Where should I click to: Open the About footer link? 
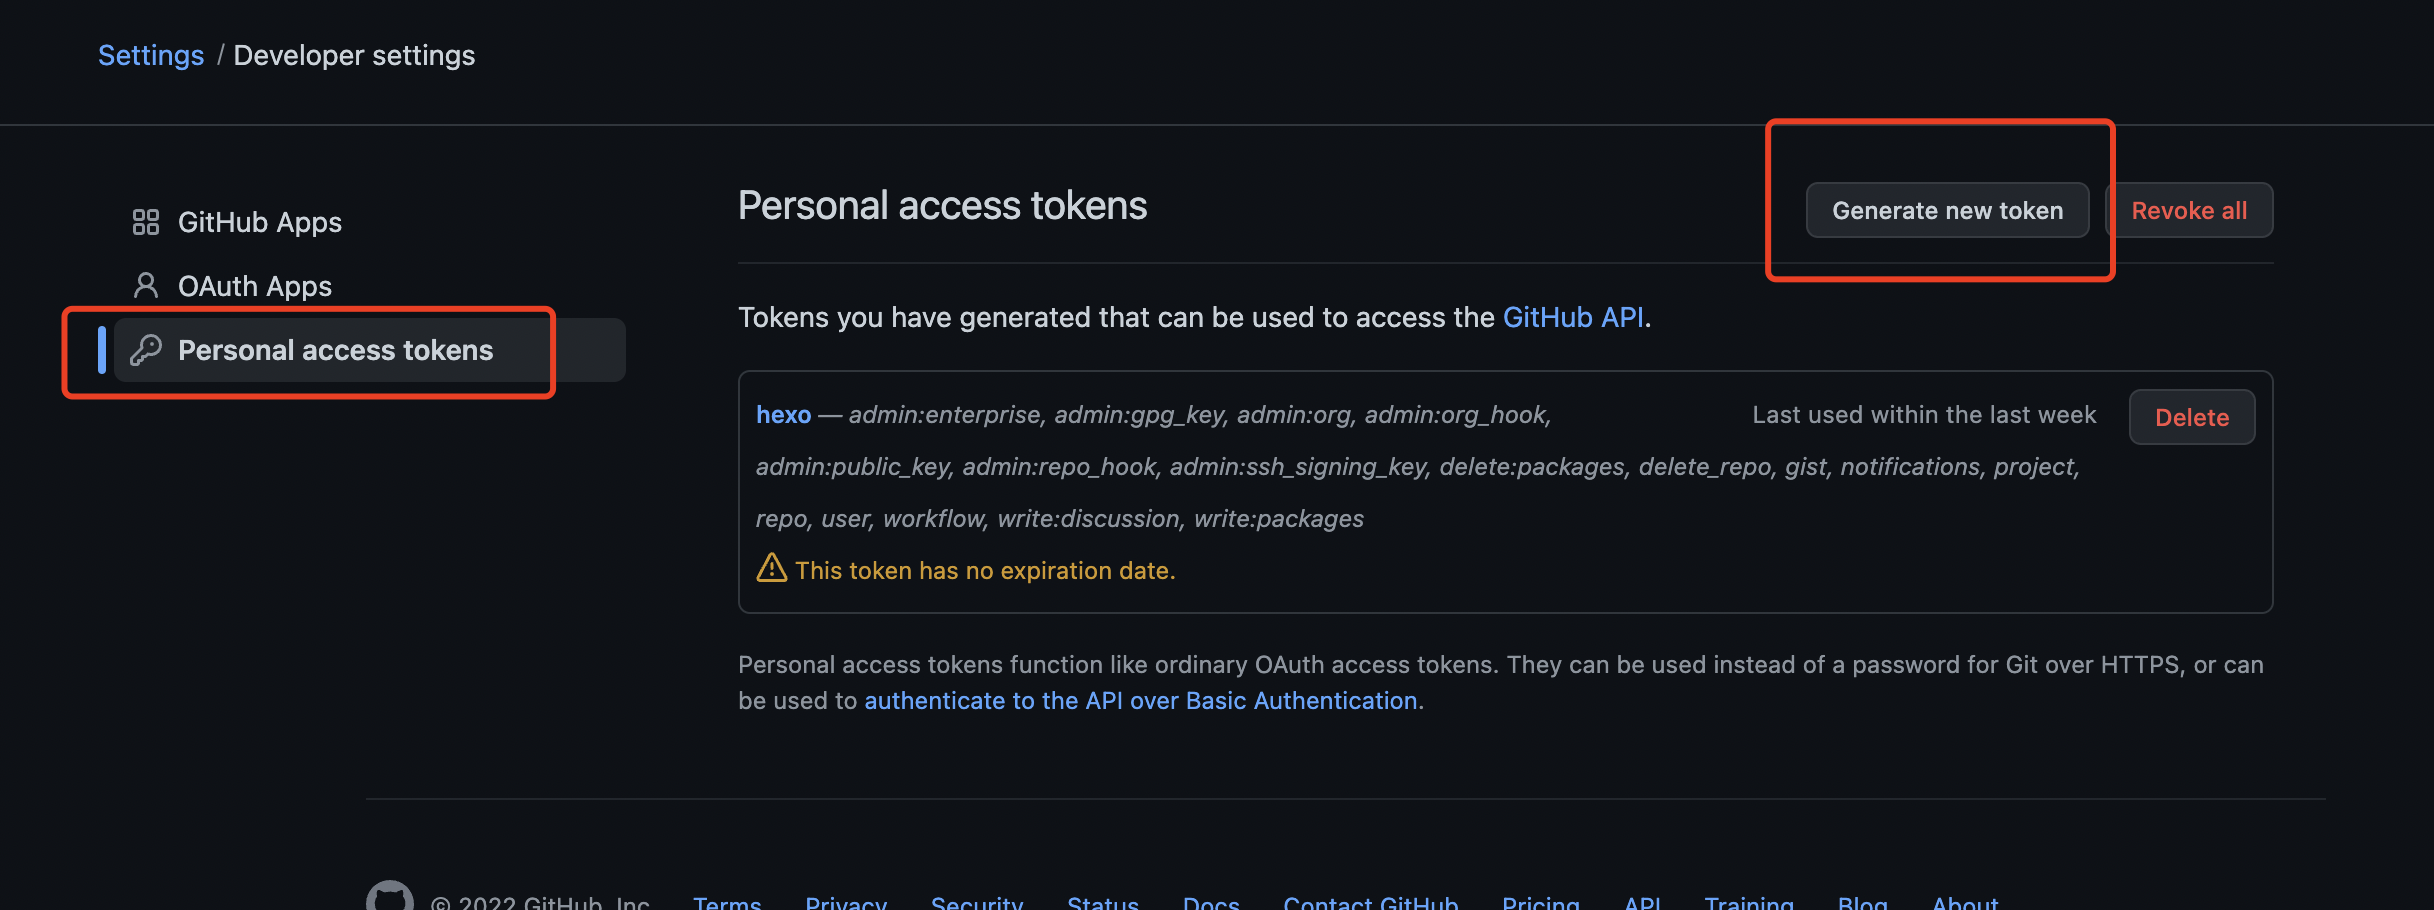[x=1965, y=902]
